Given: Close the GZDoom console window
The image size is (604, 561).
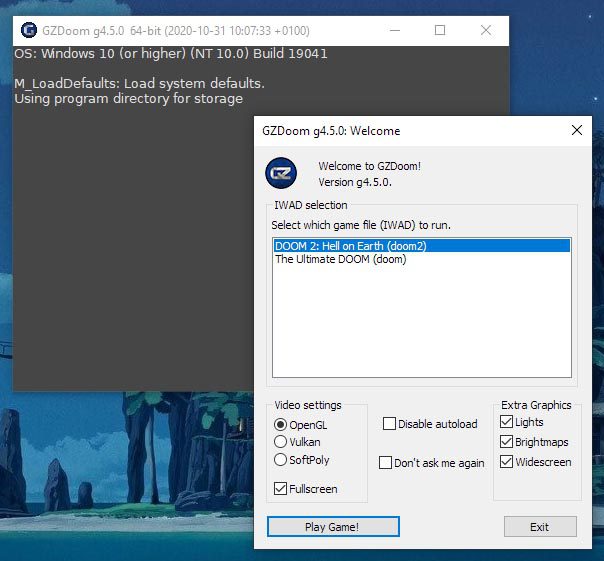Looking at the screenshot, I should pos(486,30).
